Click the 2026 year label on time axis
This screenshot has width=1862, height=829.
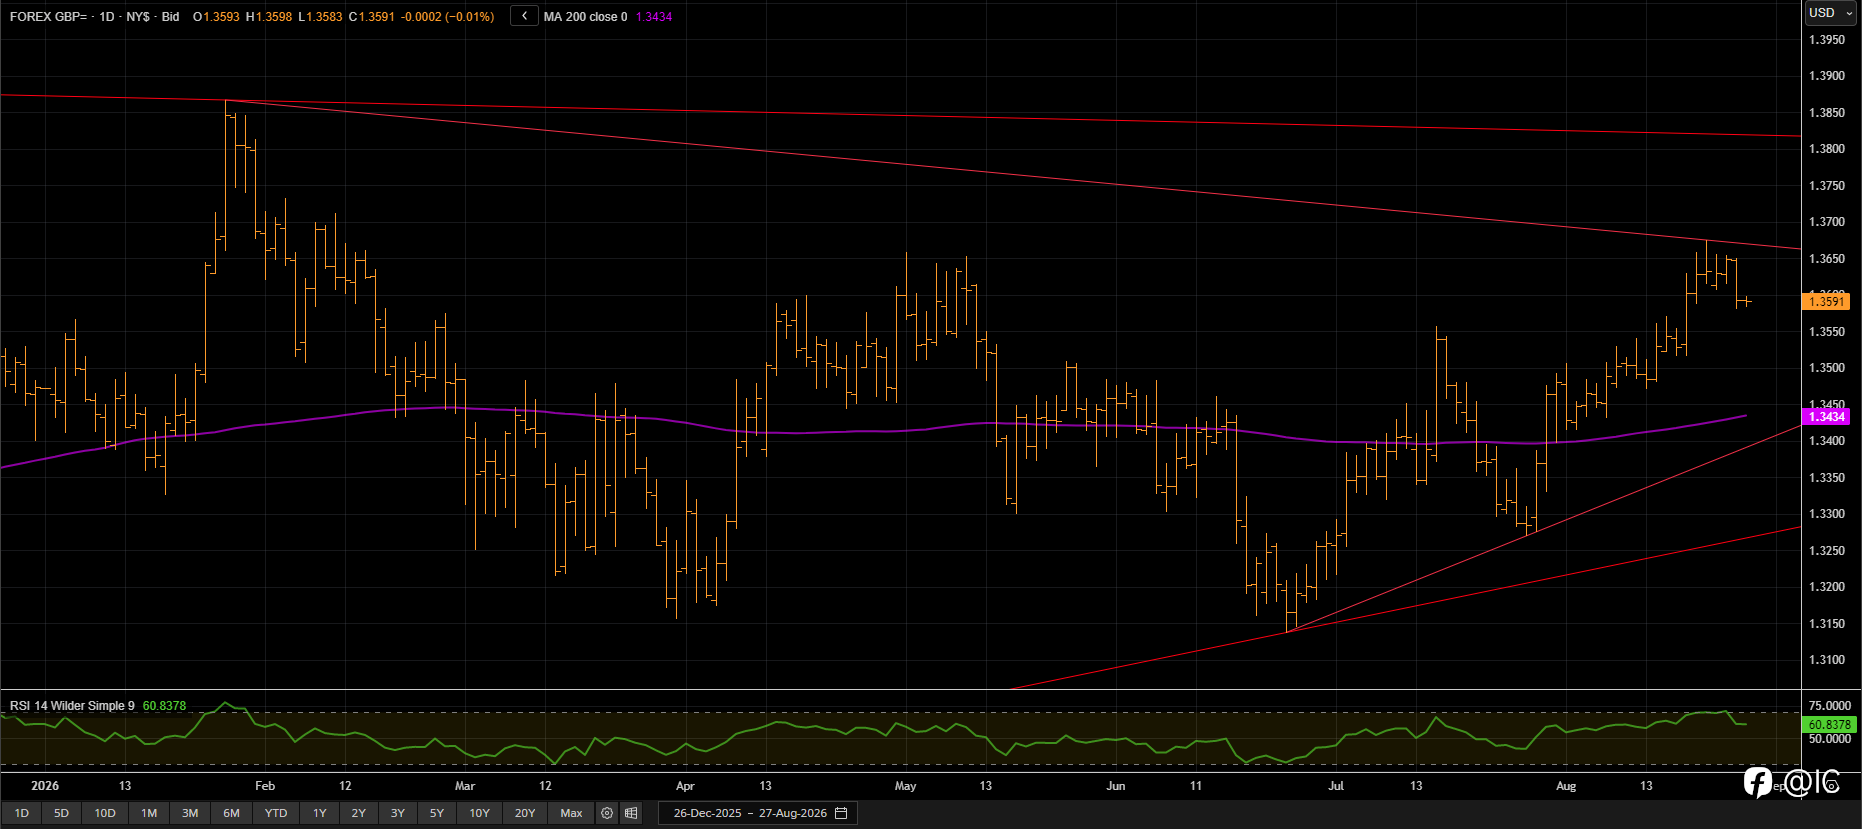coord(45,786)
